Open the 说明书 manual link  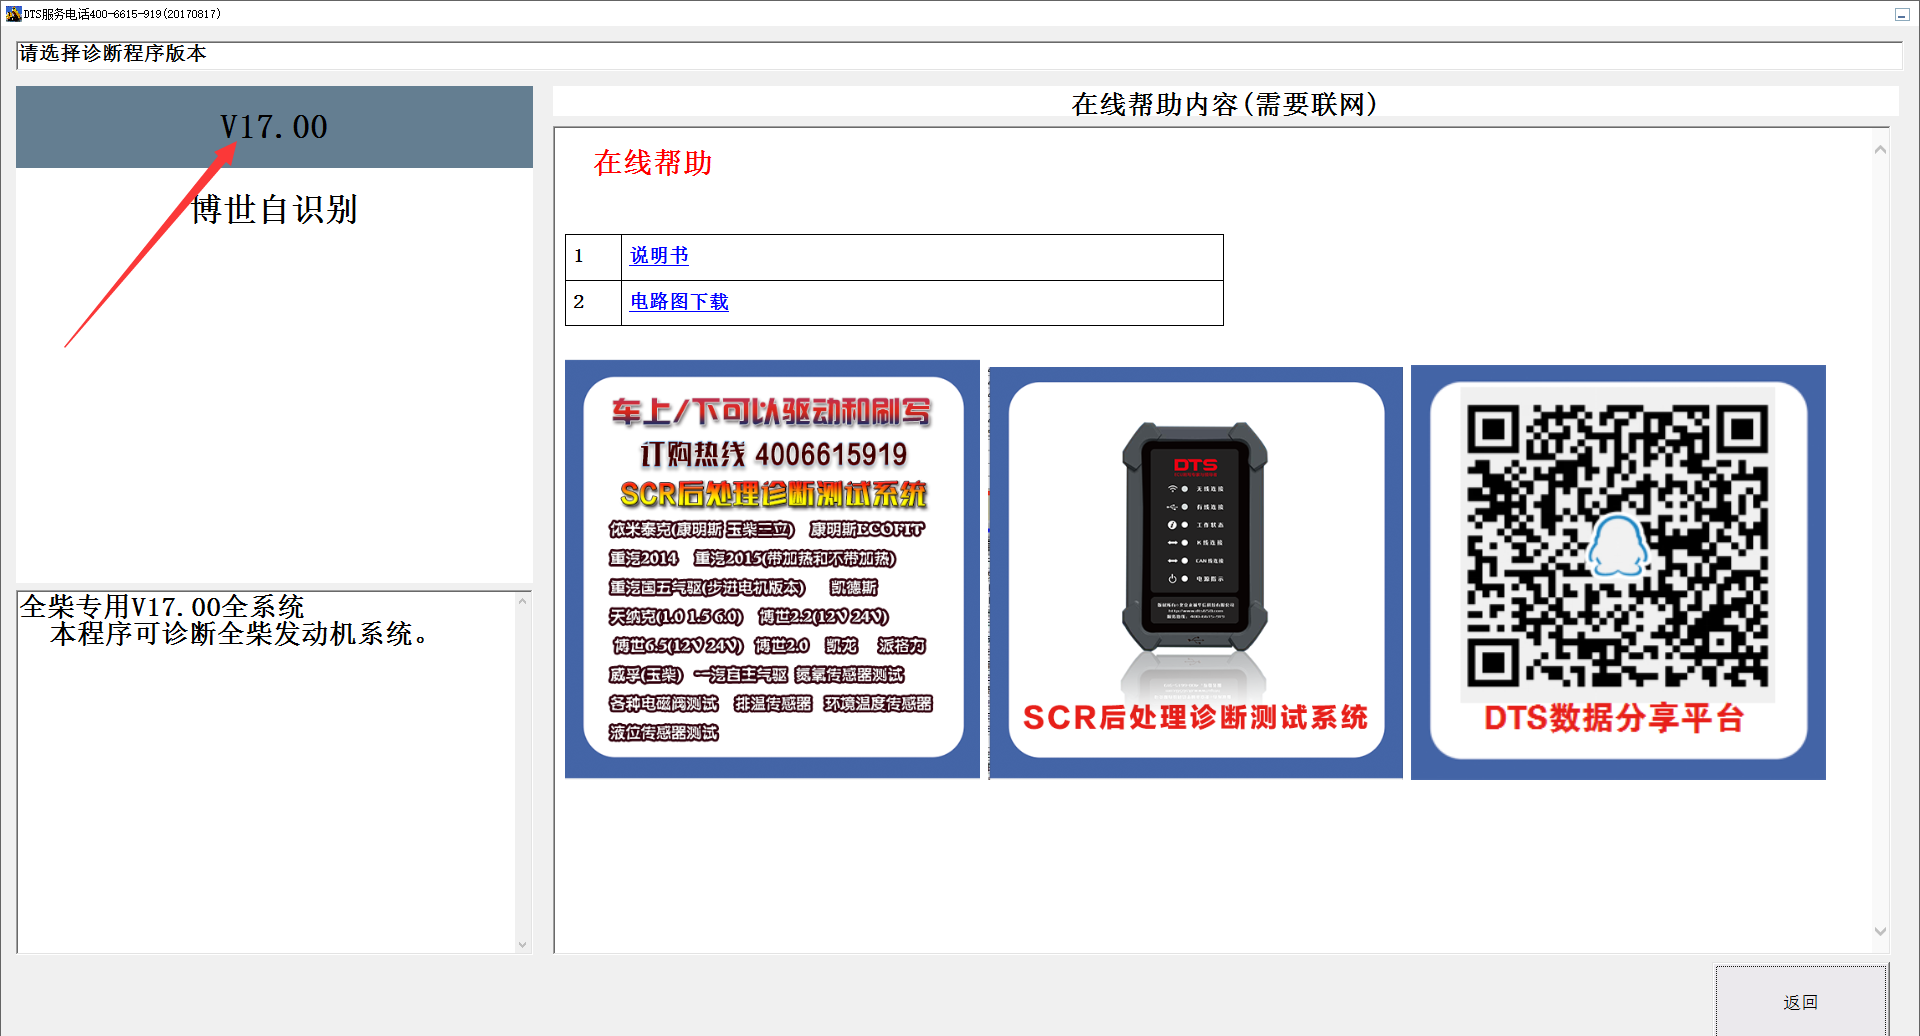click(659, 256)
